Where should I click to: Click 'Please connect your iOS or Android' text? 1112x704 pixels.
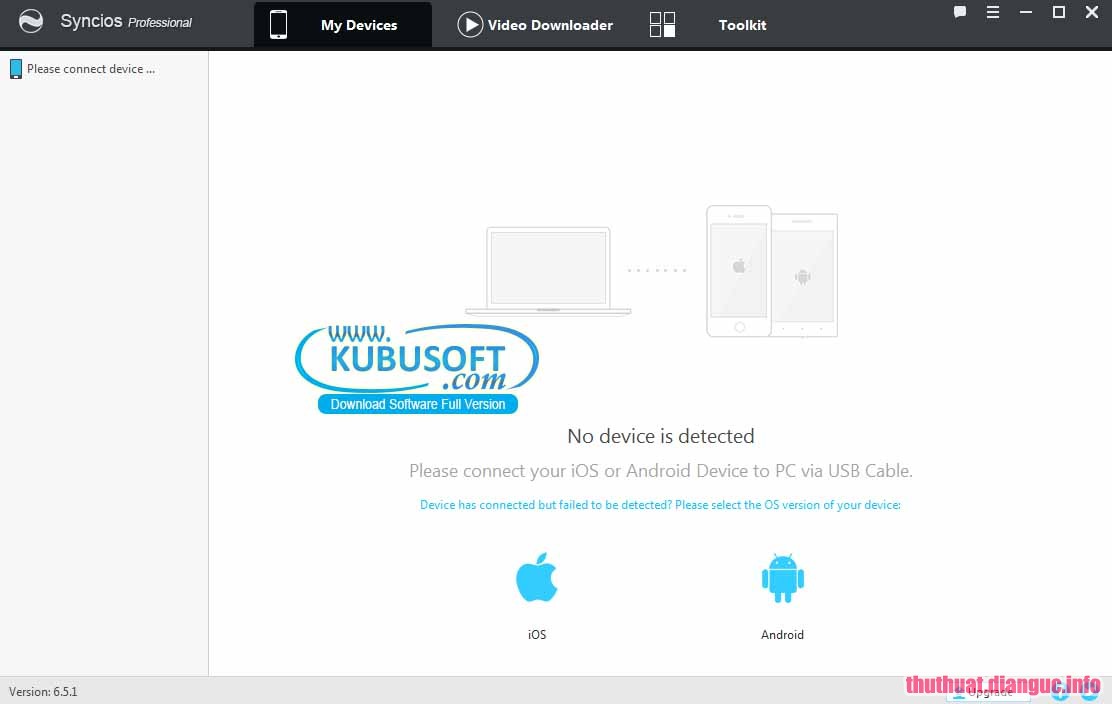660,471
